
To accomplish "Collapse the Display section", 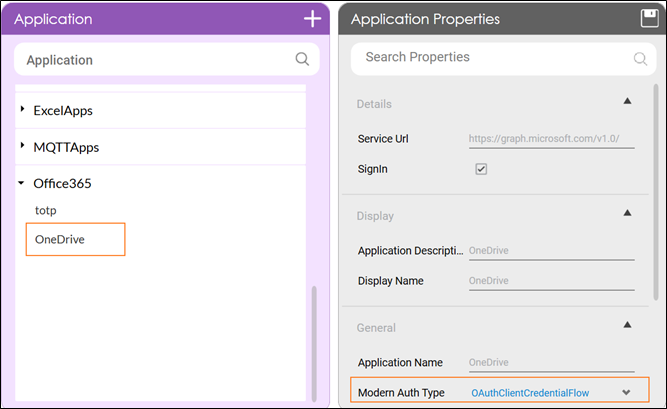I will [x=627, y=213].
